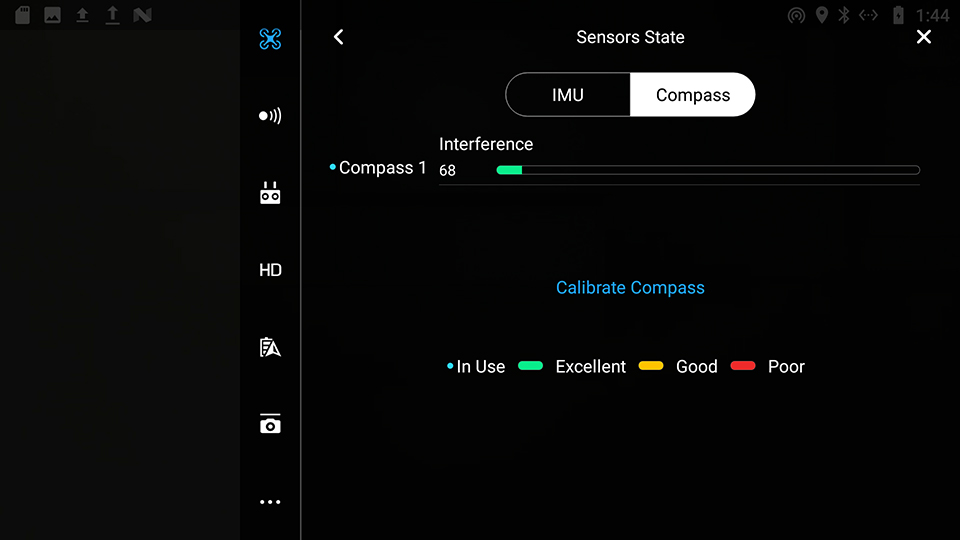Close the Sensors State panel
This screenshot has width=960, height=540.
(924, 37)
